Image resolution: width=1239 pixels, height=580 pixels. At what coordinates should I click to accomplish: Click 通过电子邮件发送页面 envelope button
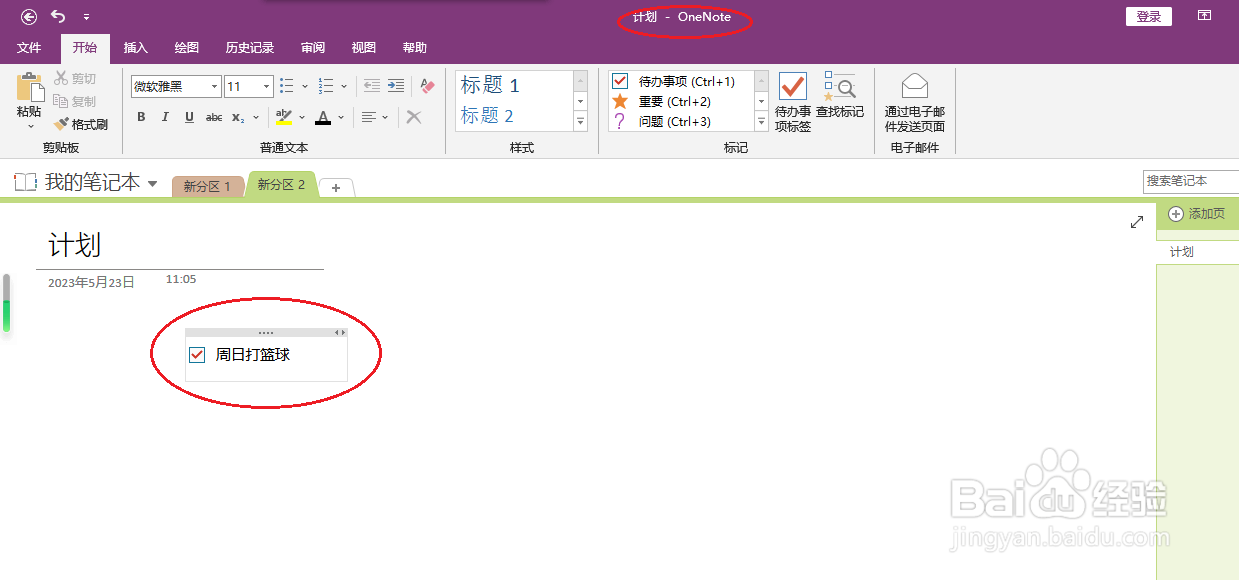coord(915,102)
